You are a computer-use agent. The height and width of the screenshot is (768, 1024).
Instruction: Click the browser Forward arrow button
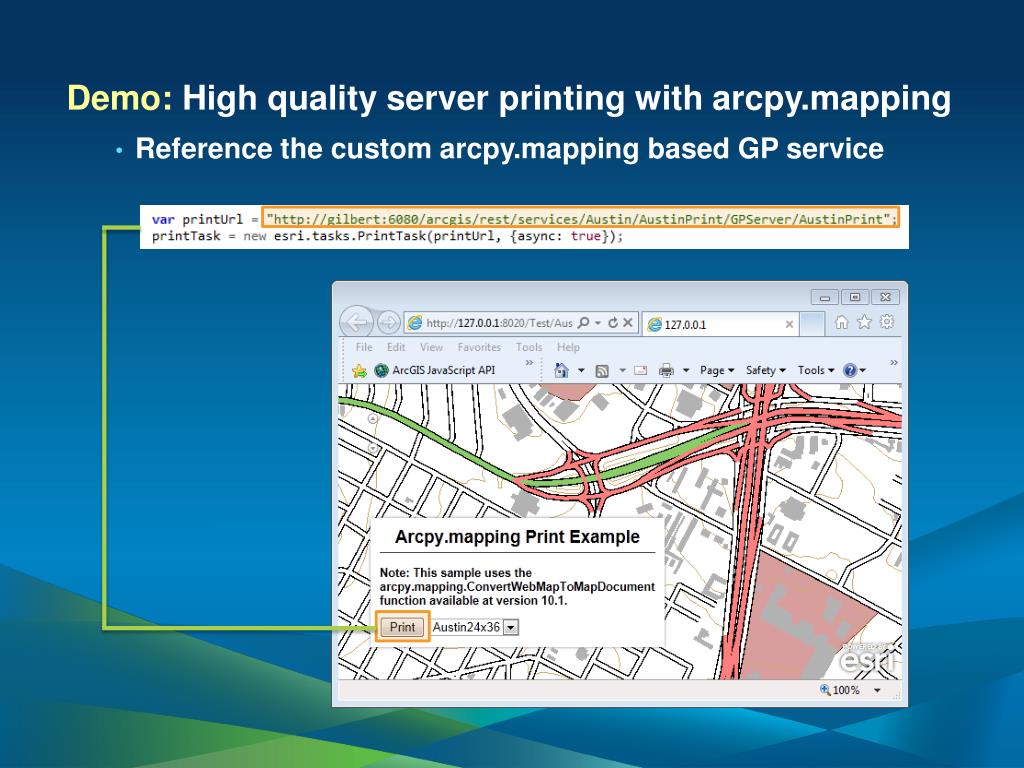[388, 323]
